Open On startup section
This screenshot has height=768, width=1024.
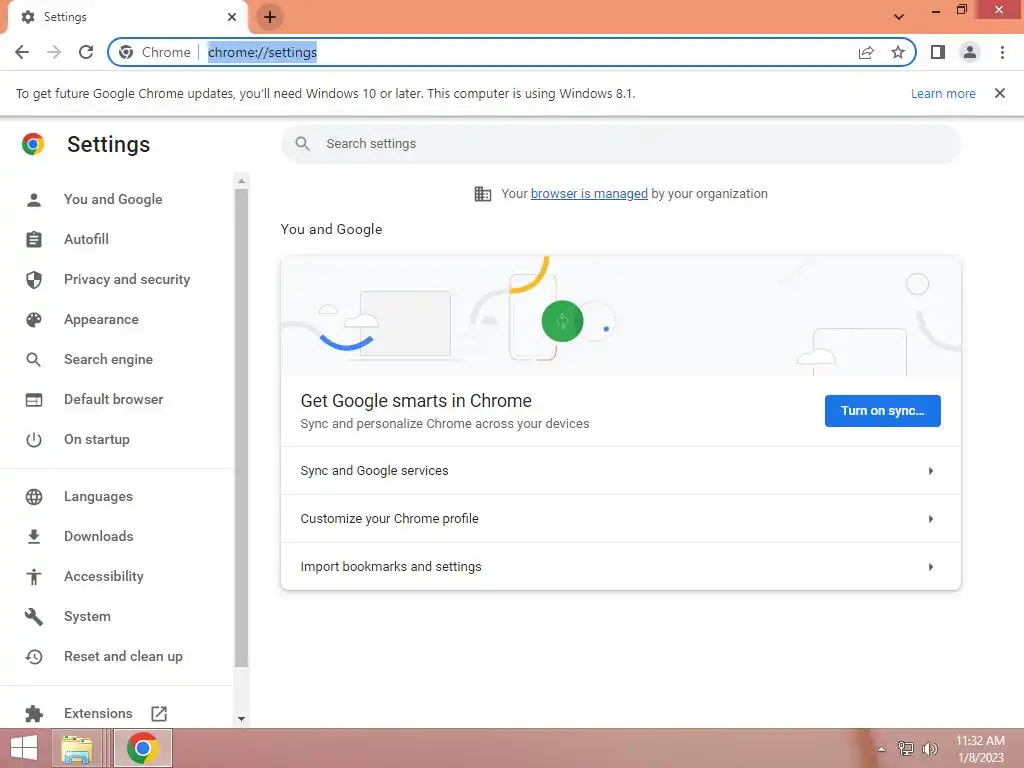pos(97,440)
